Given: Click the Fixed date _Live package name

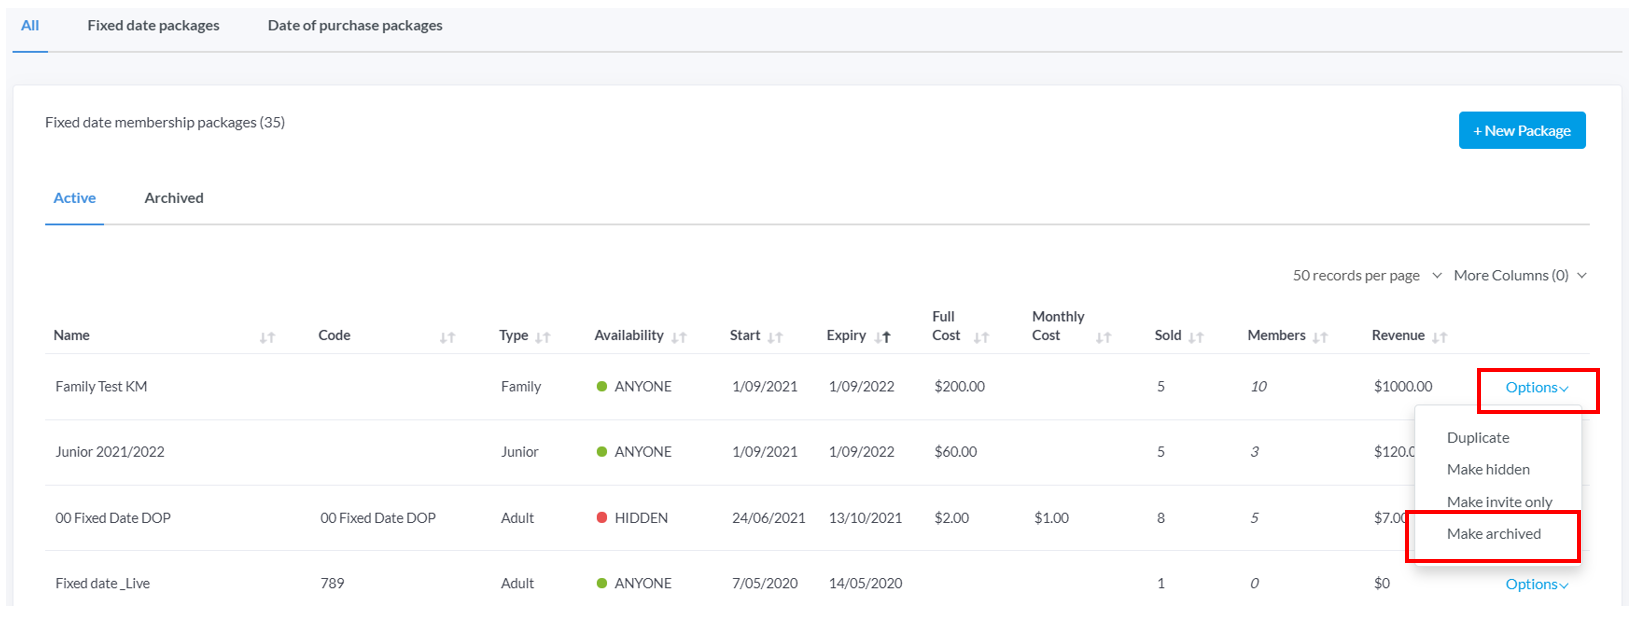Looking at the screenshot, I should click(x=102, y=583).
